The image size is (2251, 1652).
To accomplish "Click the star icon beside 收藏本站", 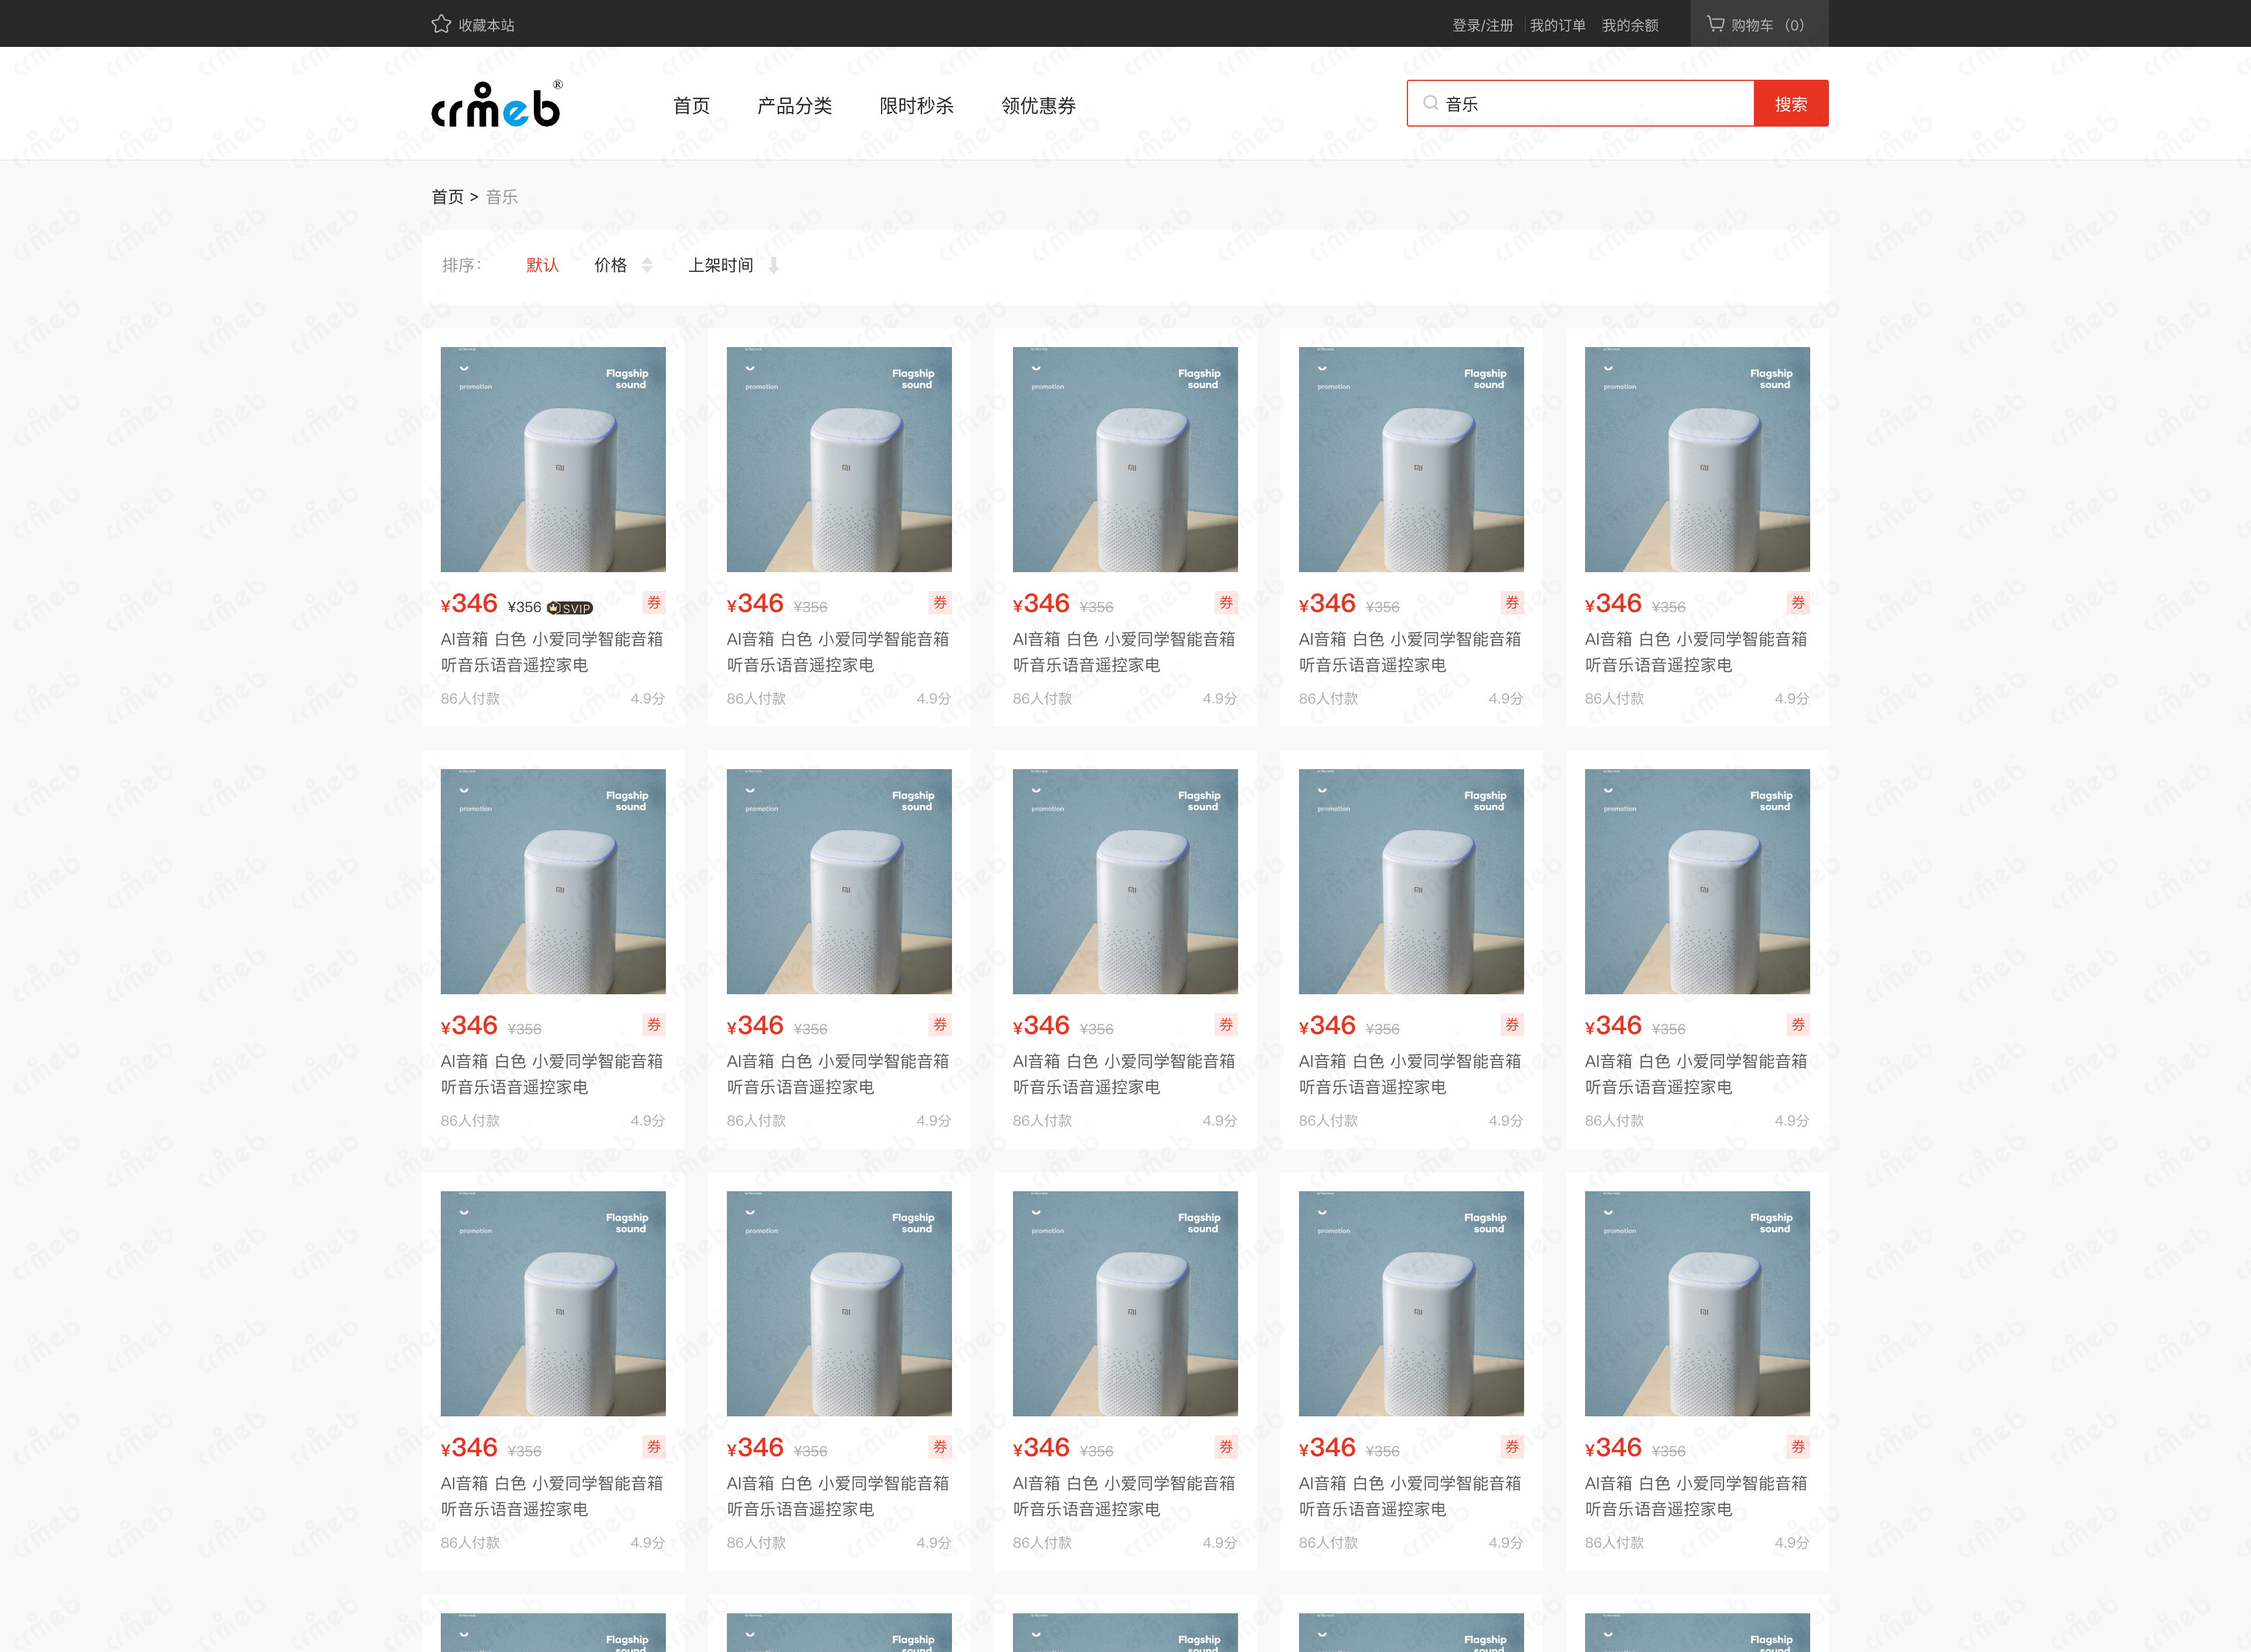I will pyautogui.click(x=441, y=24).
